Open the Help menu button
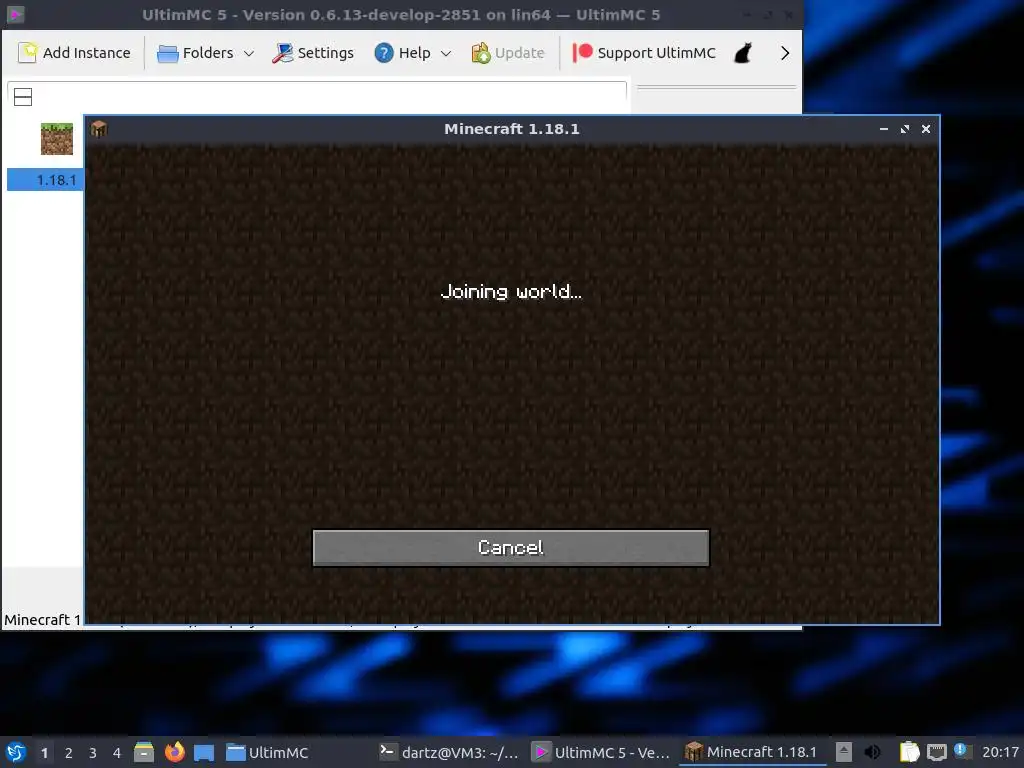 [x=402, y=53]
